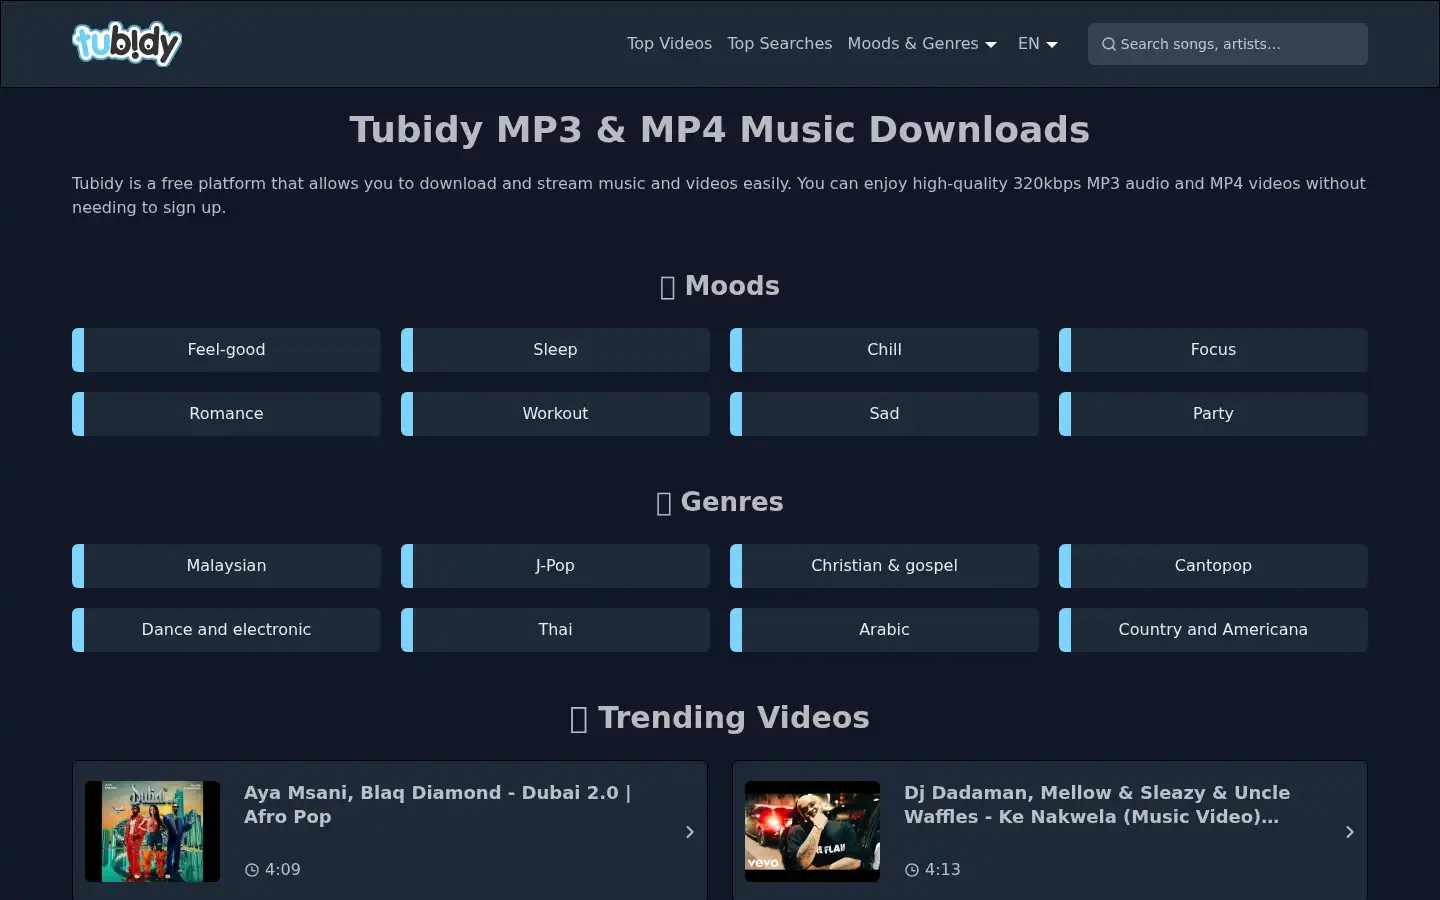Expand Moods & Genres dropdown
This screenshot has width=1440, height=900.
pyautogui.click(x=922, y=44)
